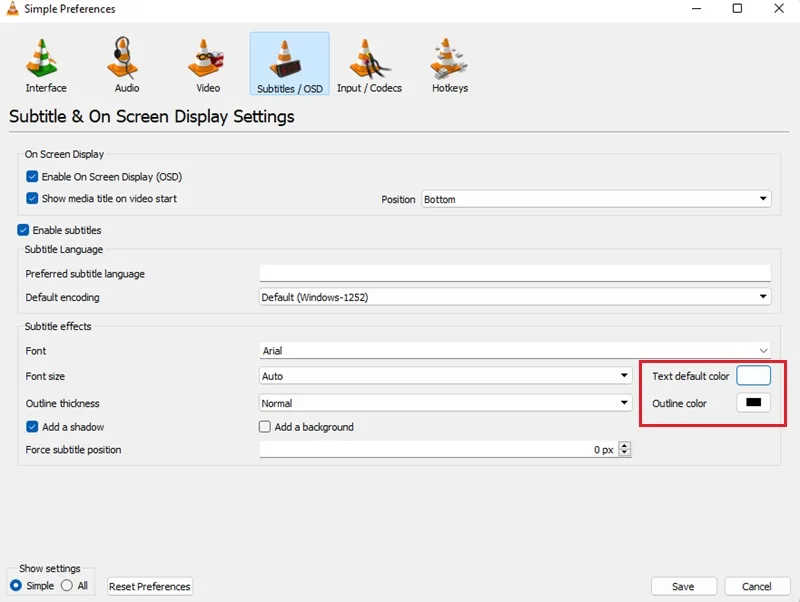Open the OSD Position dropdown
This screenshot has height=602, width=800.
(596, 199)
